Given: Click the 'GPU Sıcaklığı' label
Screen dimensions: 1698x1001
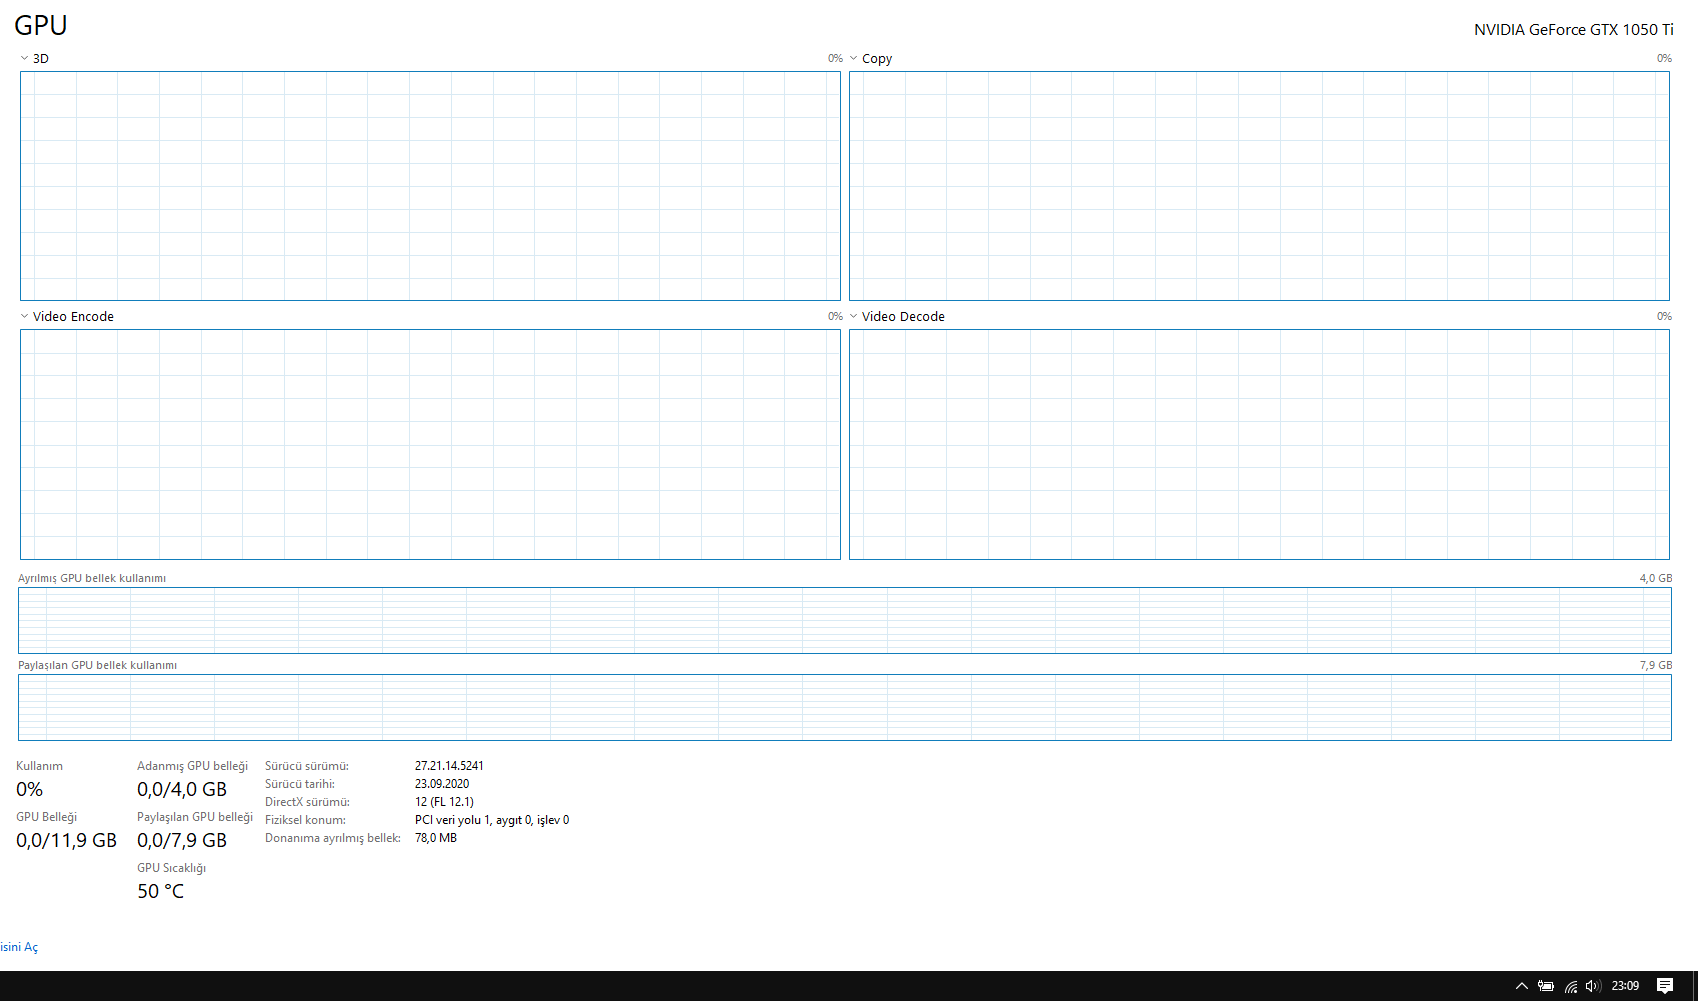Looking at the screenshot, I should (x=171, y=868).
